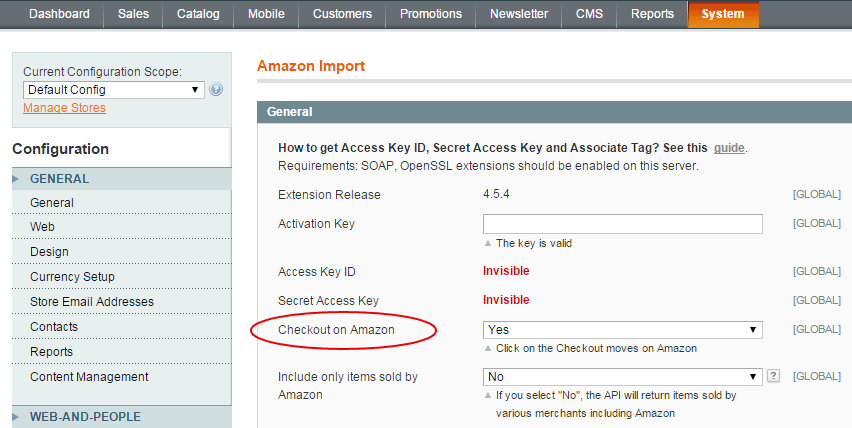Screen dimensions: 852x428
Task: Expand the GENERAL section arrow
Action: click(16, 179)
